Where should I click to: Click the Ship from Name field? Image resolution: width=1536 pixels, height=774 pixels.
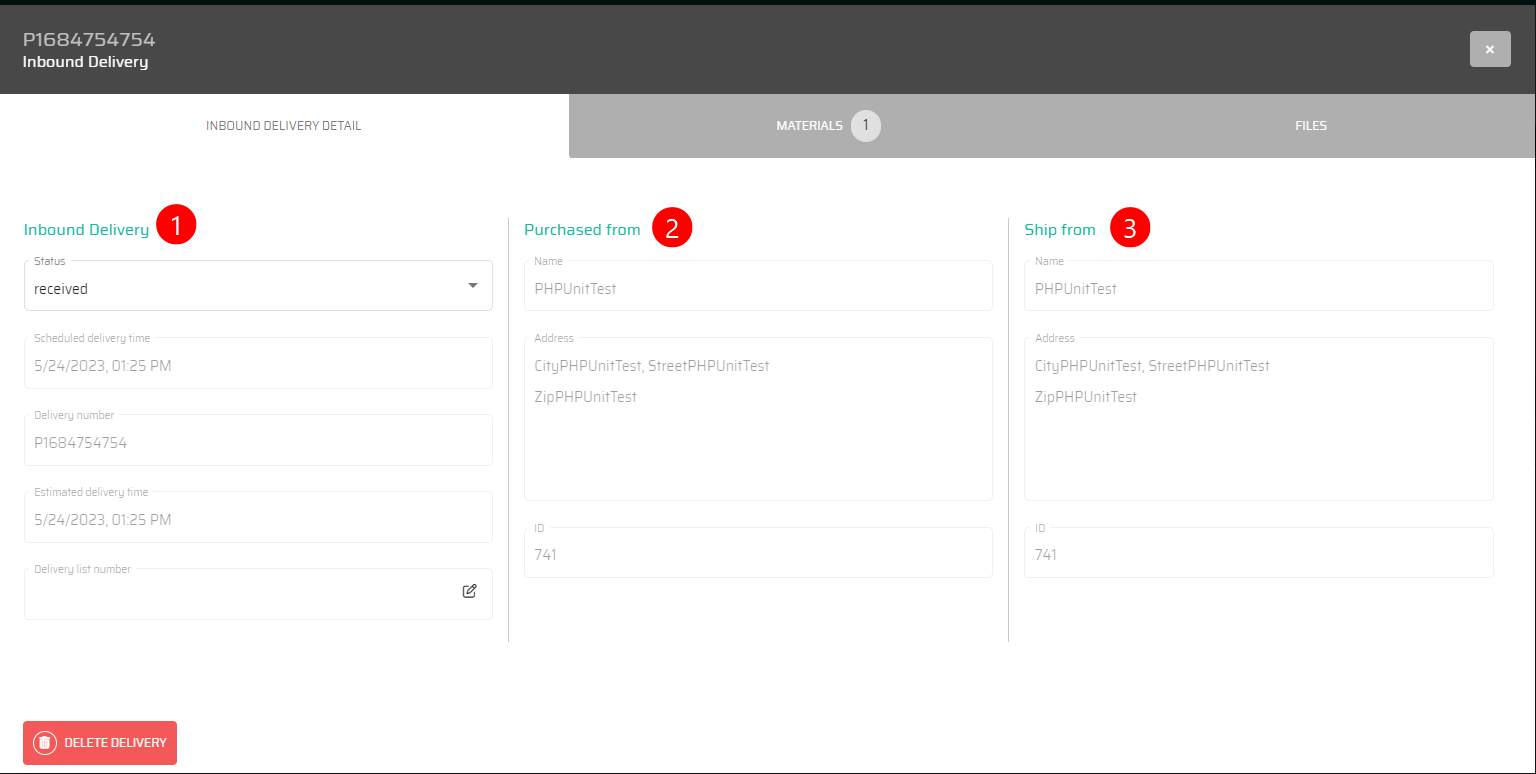click(1258, 288)
